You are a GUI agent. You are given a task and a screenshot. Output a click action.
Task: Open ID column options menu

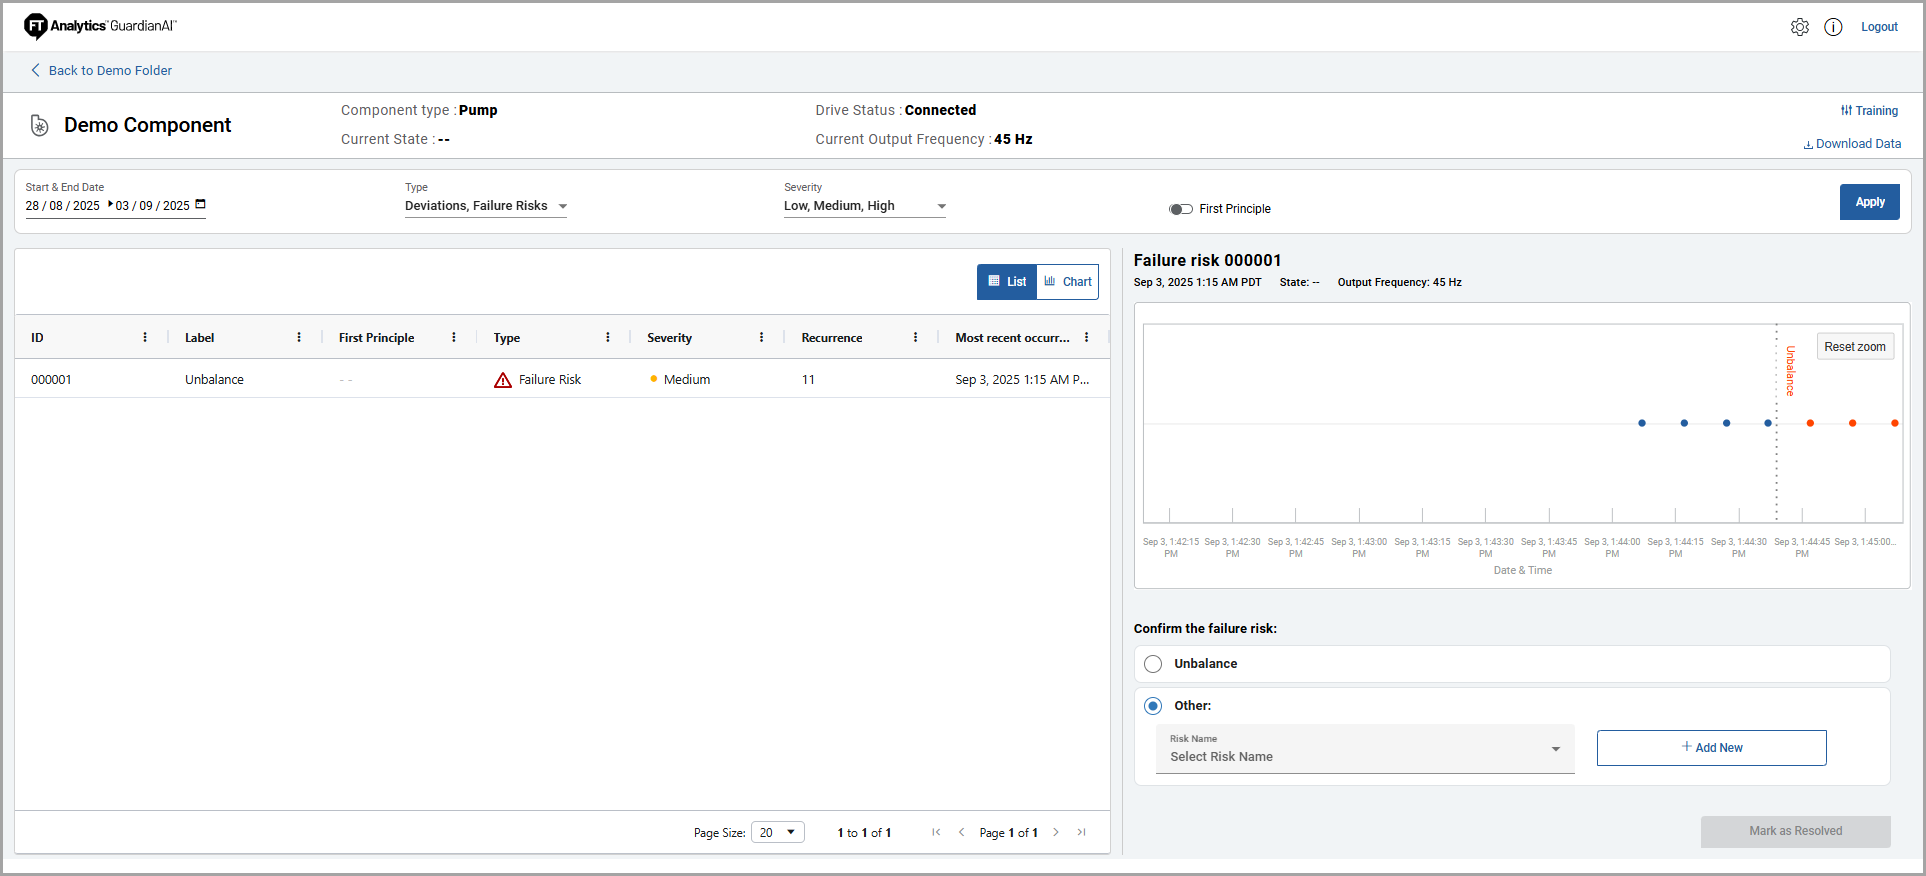click(x=145, y=338)
